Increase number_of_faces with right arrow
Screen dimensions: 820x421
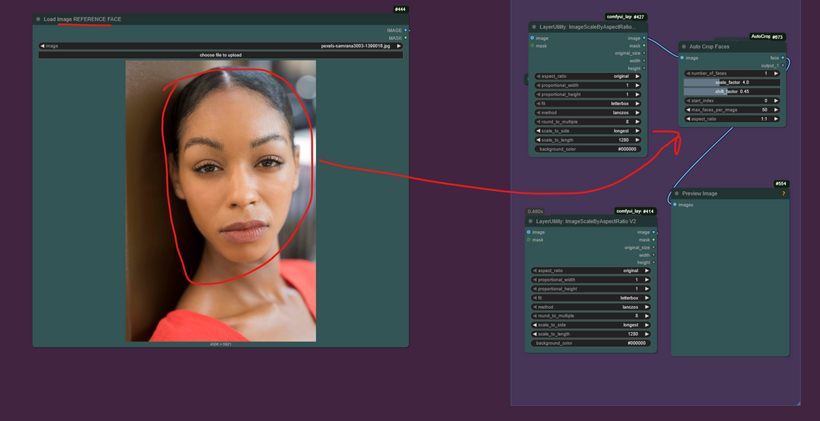778,73
